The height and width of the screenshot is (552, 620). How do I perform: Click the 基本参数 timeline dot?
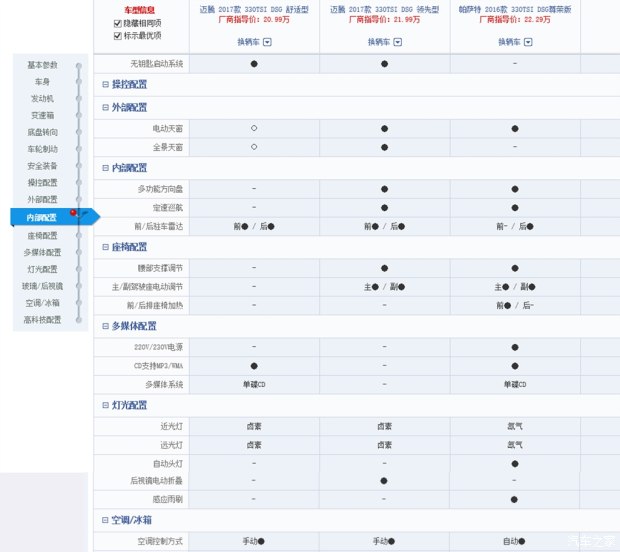[79, 66]
